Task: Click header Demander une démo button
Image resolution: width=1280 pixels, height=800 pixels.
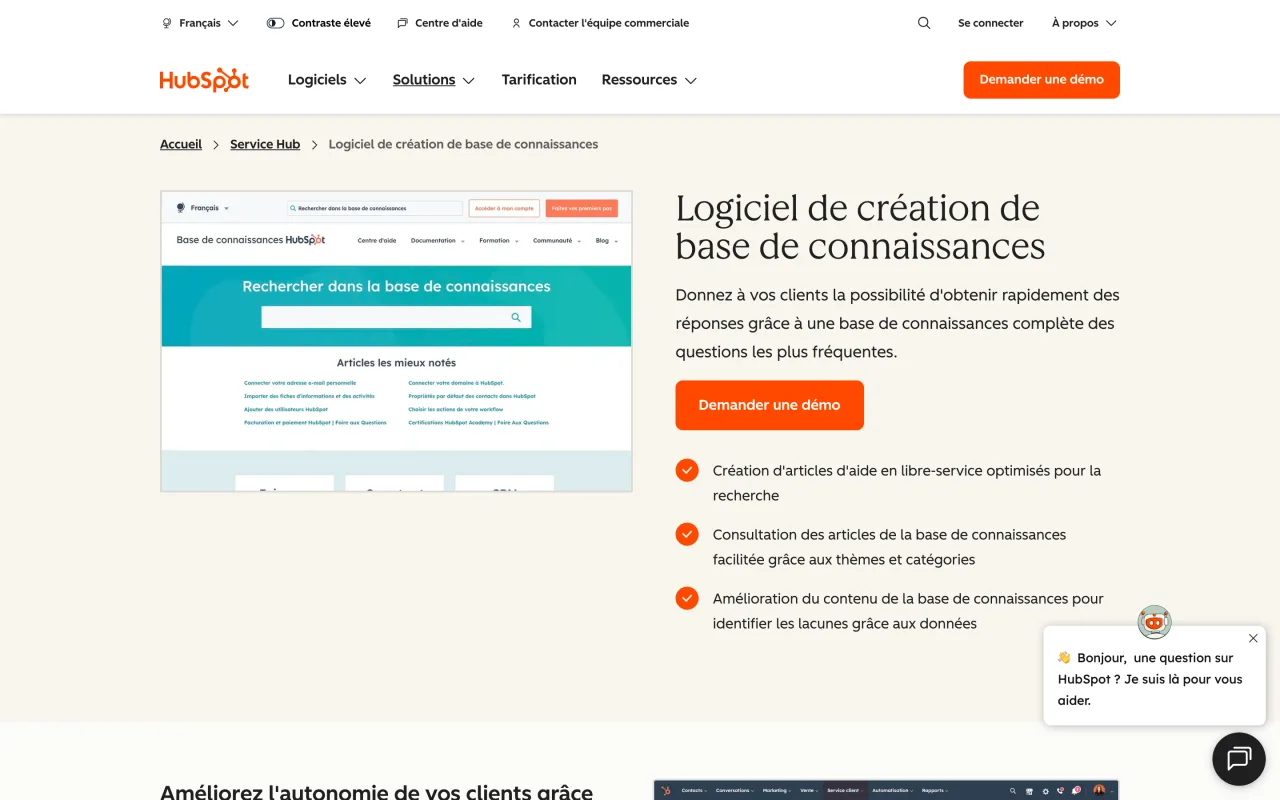Action: (1042, 80)
